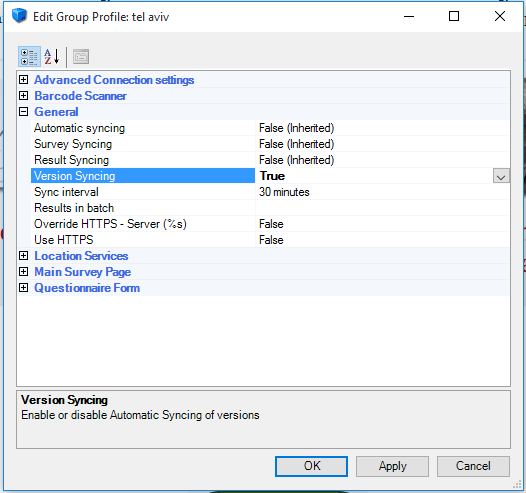
Task: Collapse the General group
Action: pos(23,112)
